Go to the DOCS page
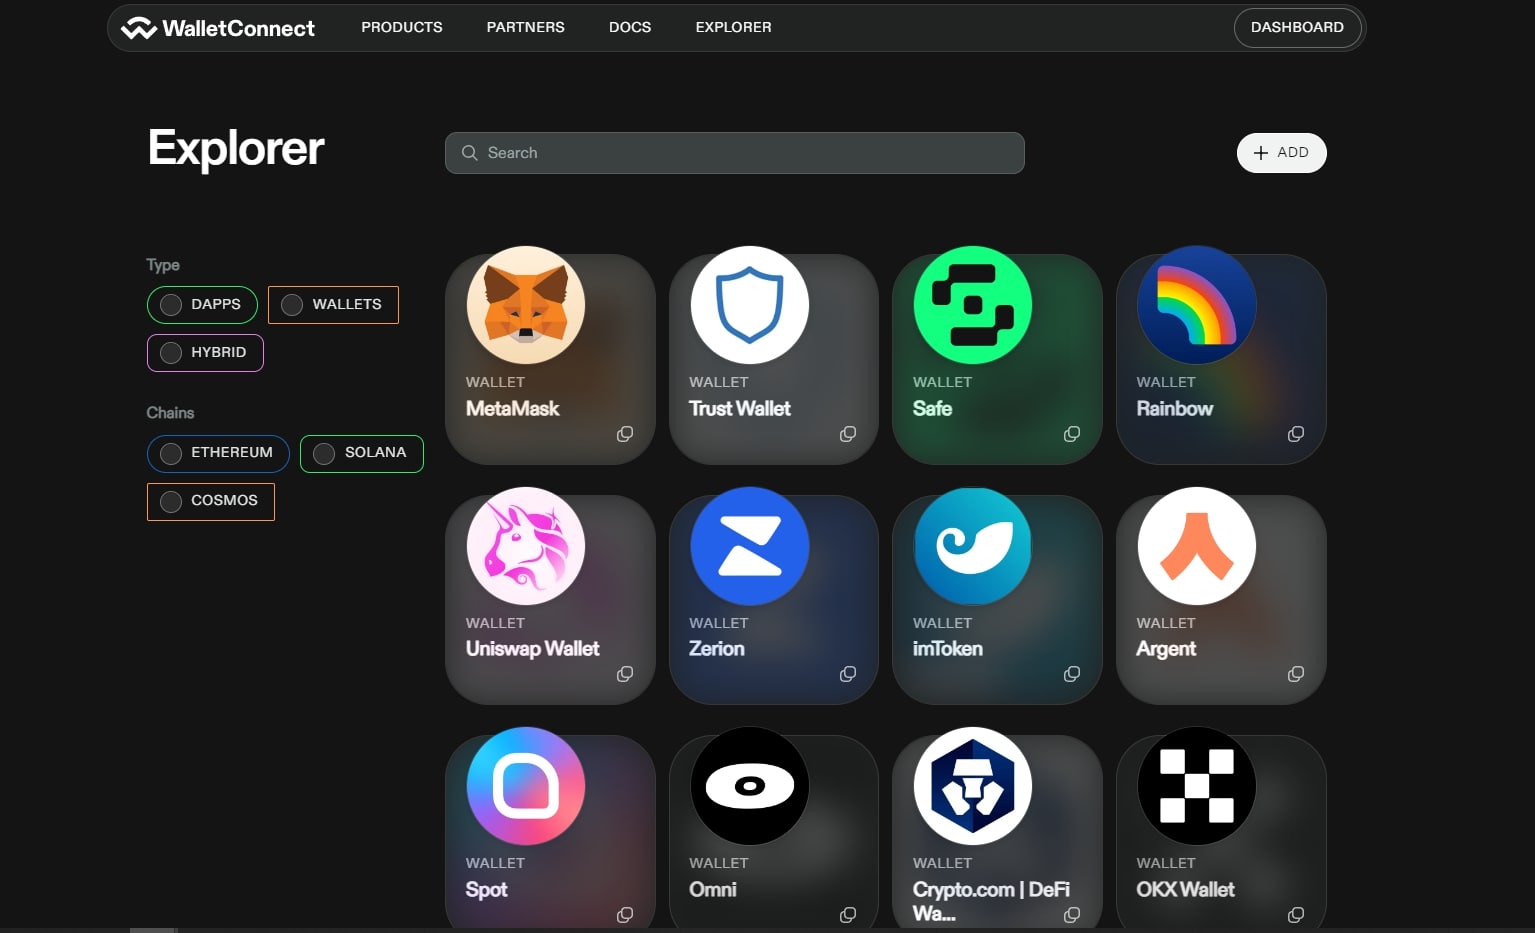This screenshot has width=1535, height=933. (630, 28)
